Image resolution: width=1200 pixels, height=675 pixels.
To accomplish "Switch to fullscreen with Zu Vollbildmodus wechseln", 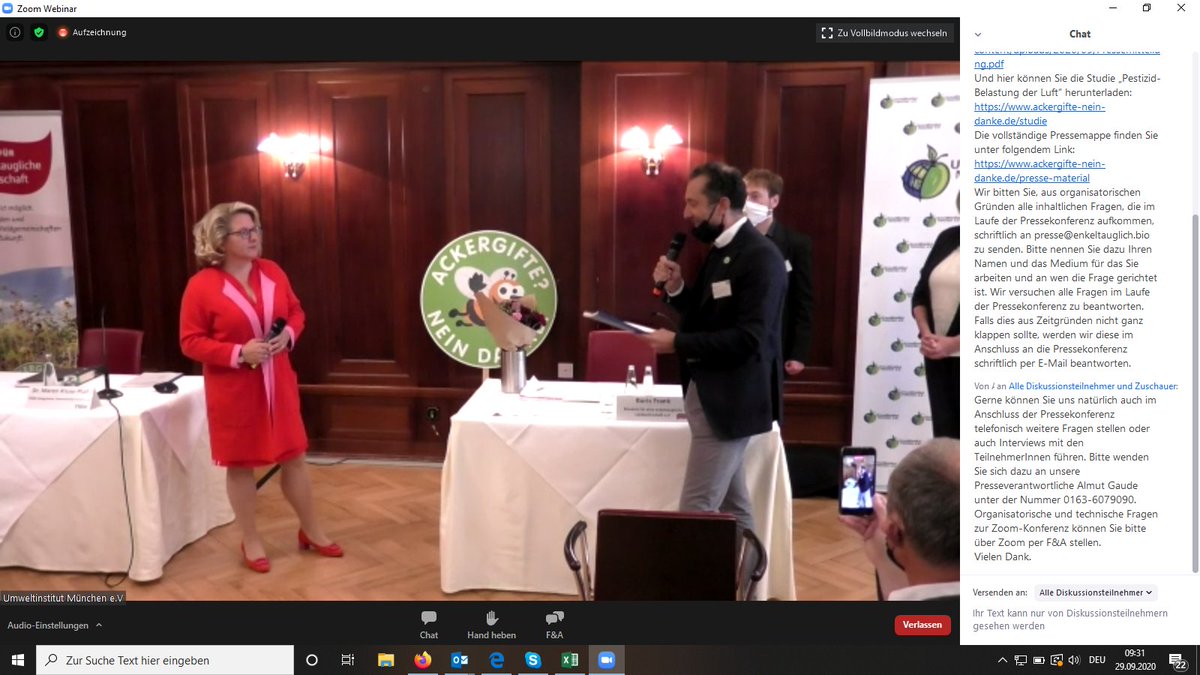I will click(884, 33).
